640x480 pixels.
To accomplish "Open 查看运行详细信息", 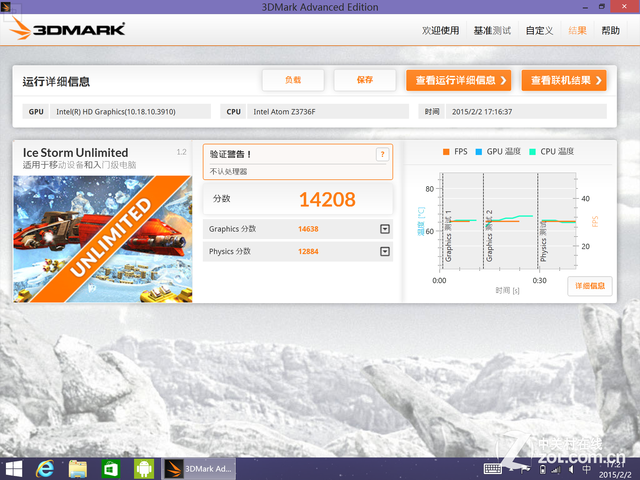I will (458, 80).
